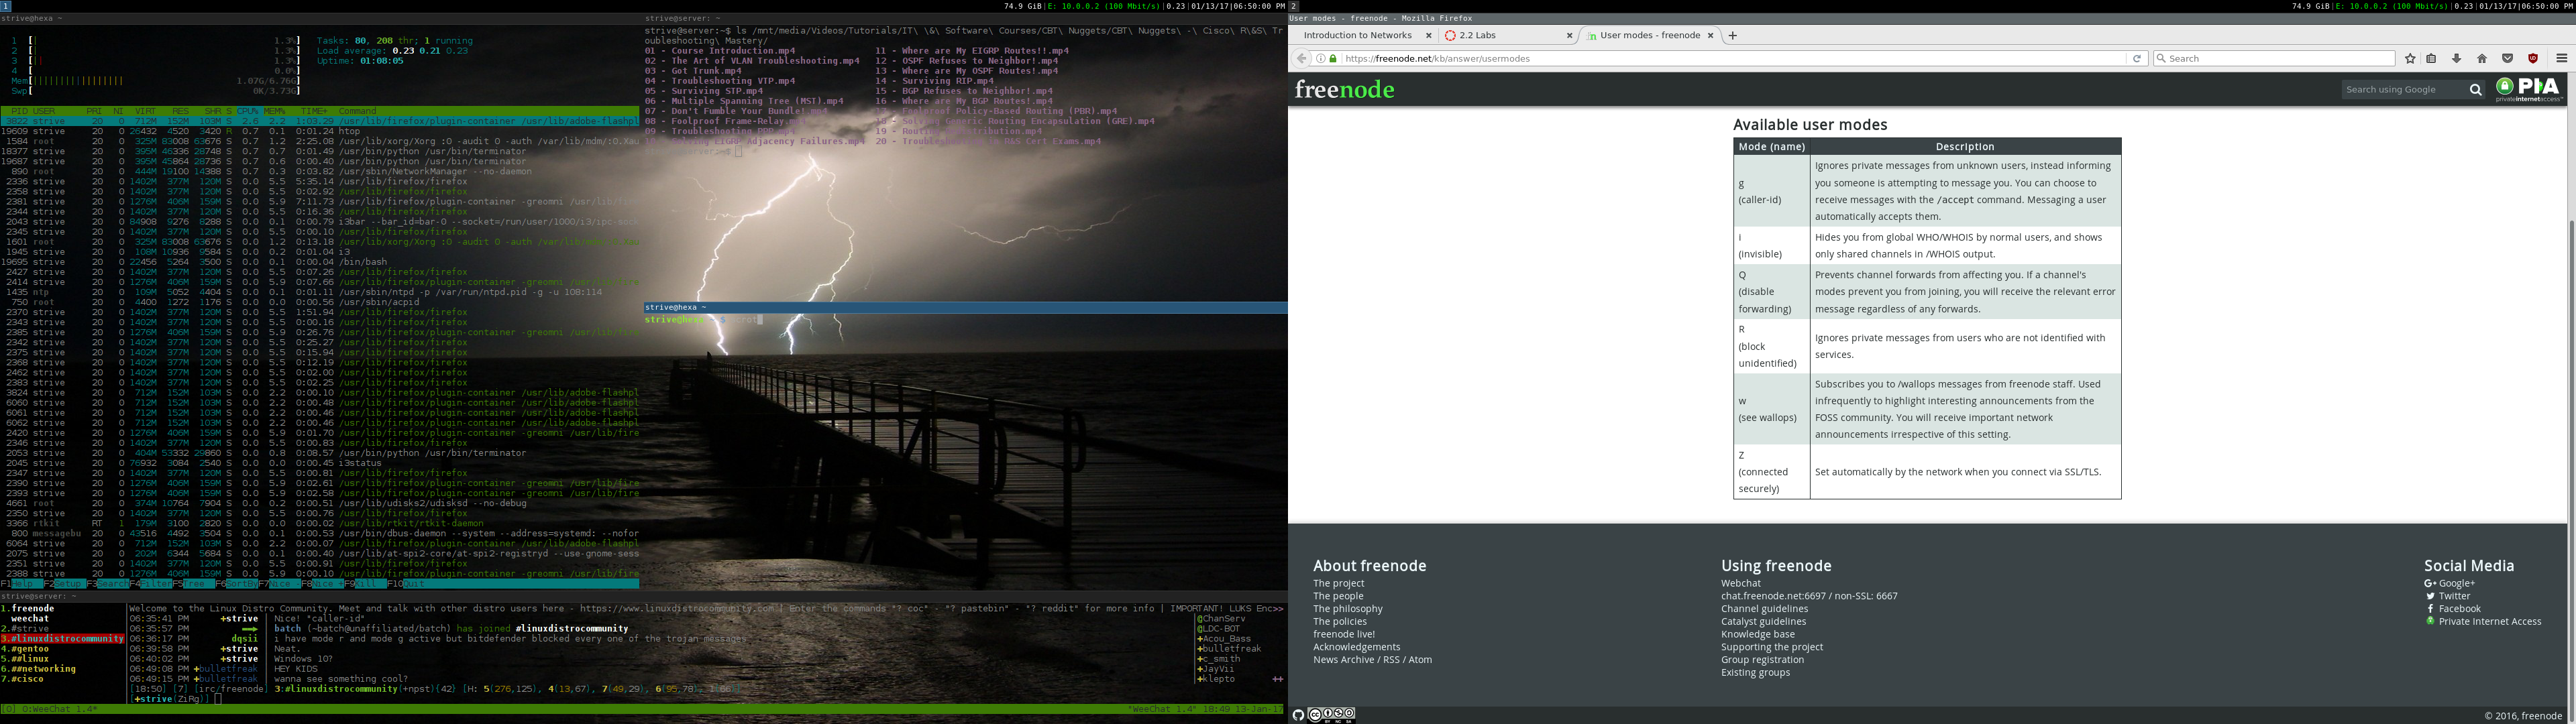Screen dimensions: 2576x724
Task: Click htop F9 Kill
Action: pos(365,584)
